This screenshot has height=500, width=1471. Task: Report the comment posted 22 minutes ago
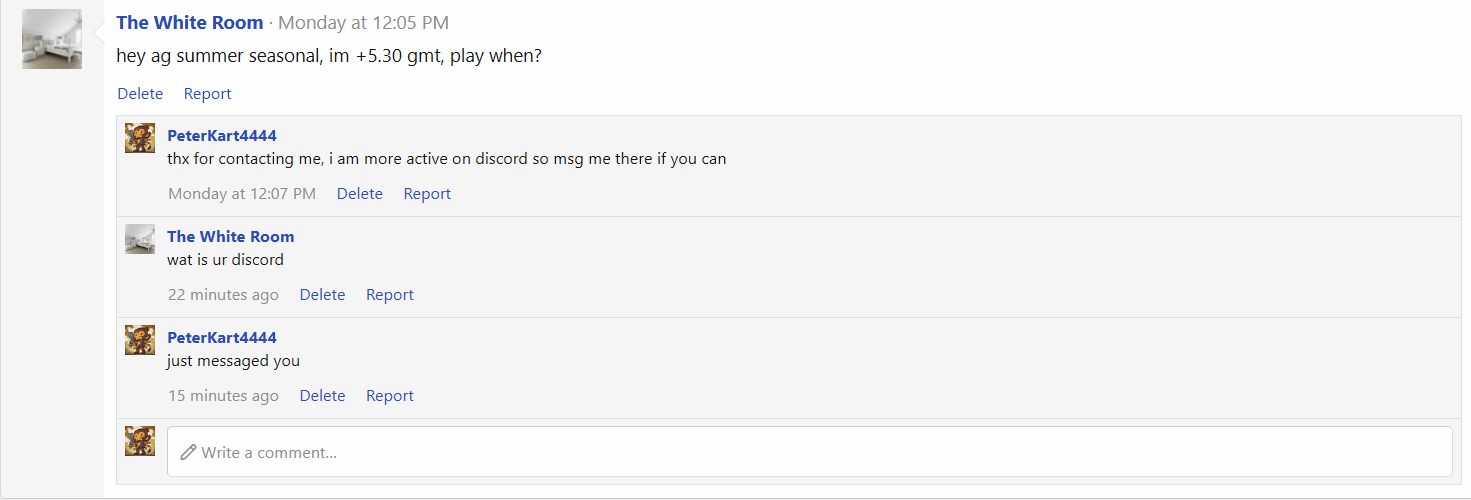coord(390,294)
